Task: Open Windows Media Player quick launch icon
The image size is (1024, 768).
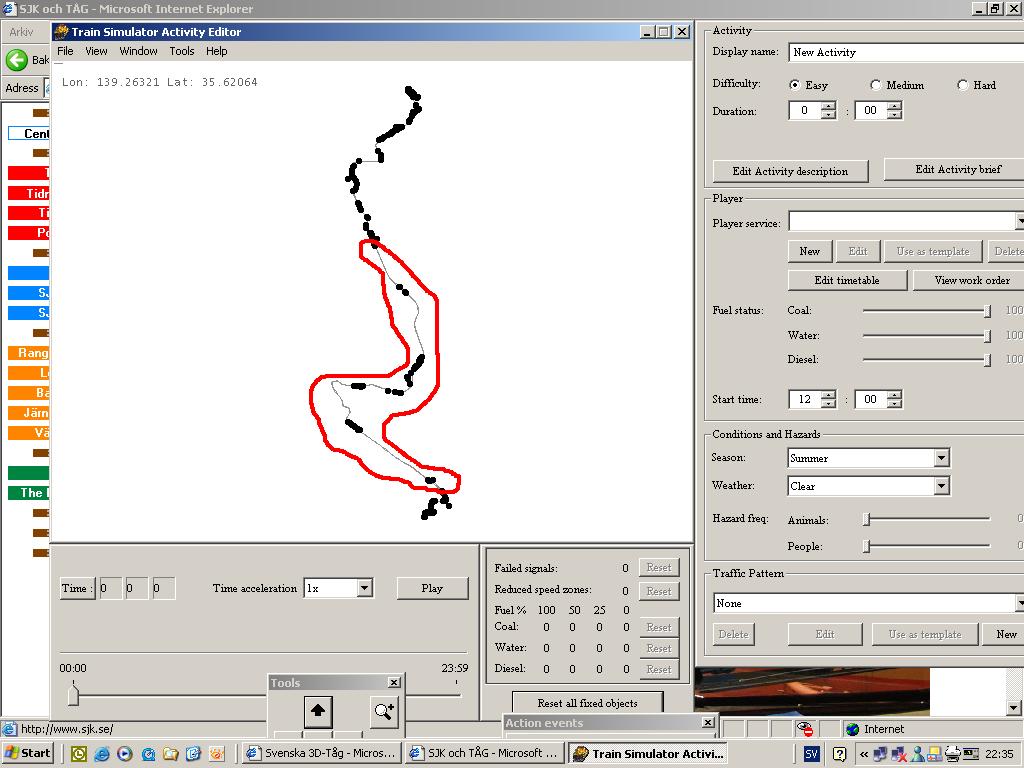Action: coord(125,754)
